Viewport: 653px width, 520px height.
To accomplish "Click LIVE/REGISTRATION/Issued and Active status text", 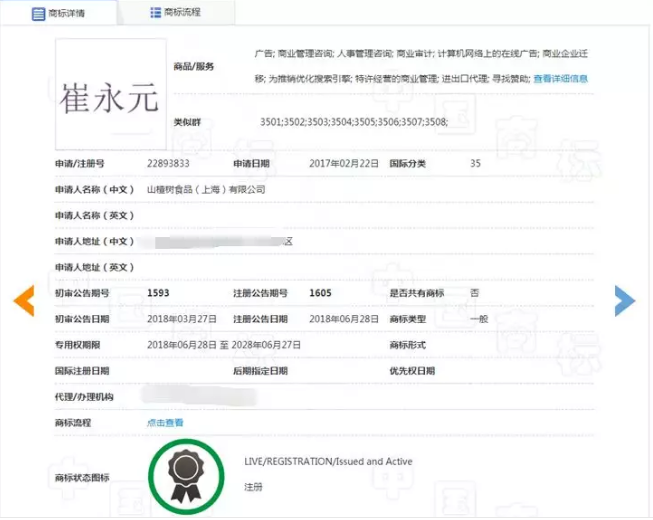I will pos(328,461).
